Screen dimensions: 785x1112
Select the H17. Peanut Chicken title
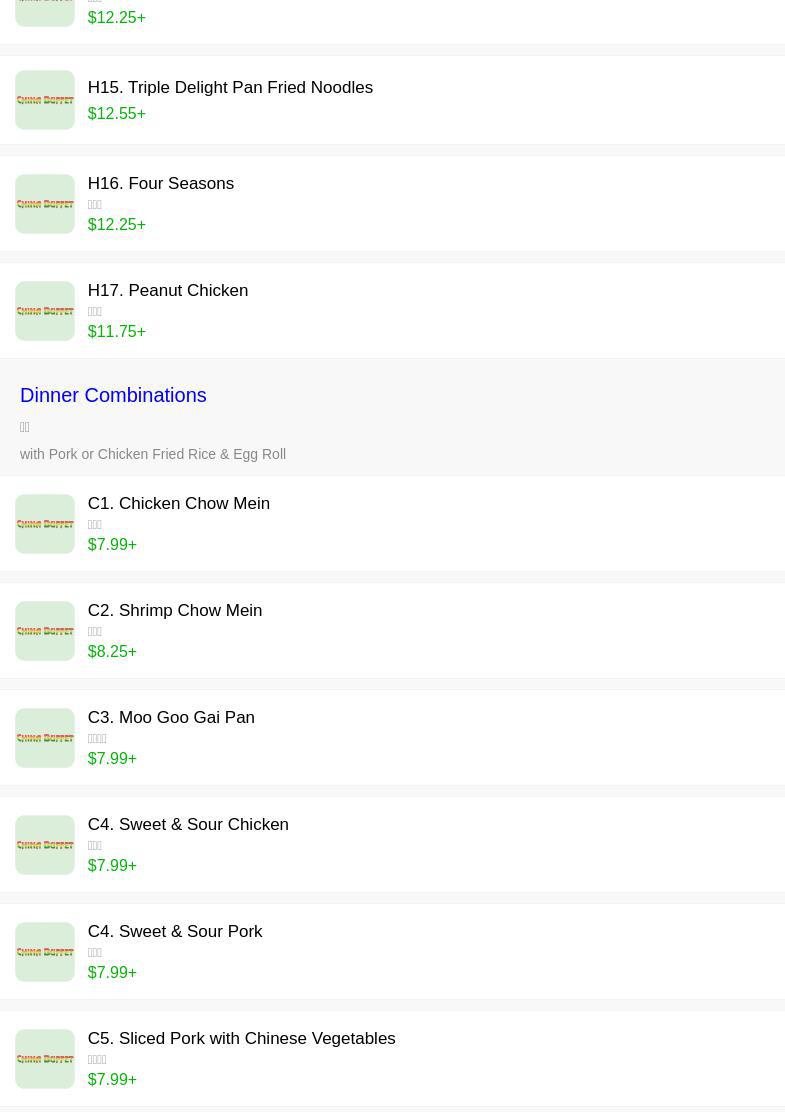coord(168,291)
